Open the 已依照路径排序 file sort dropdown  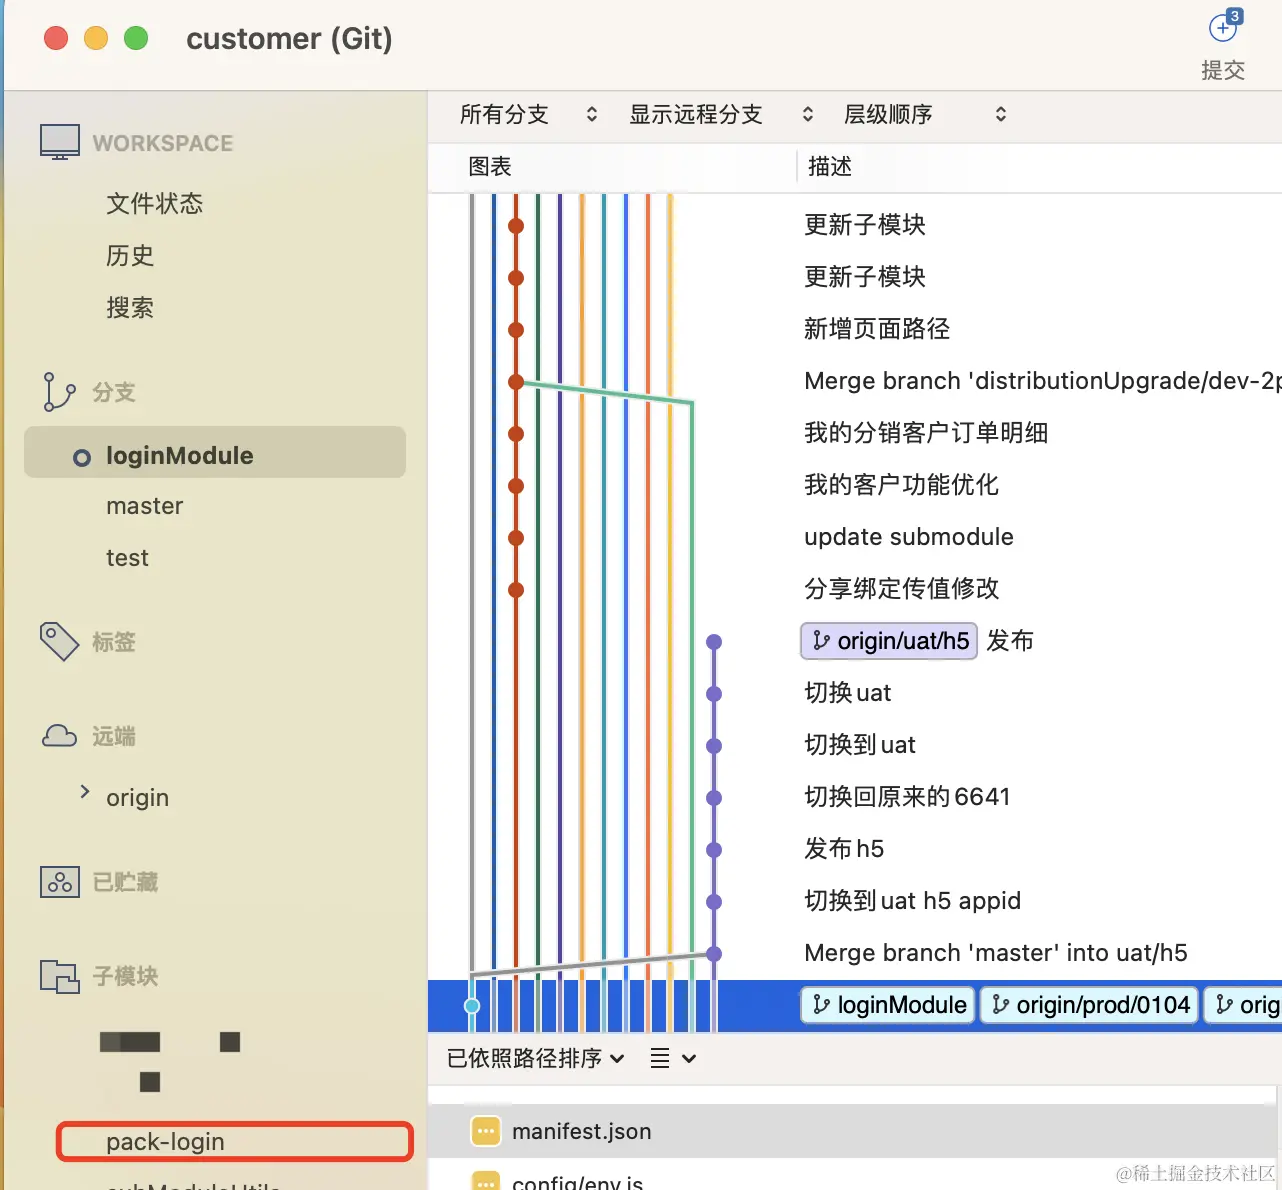pos(536,1058)
